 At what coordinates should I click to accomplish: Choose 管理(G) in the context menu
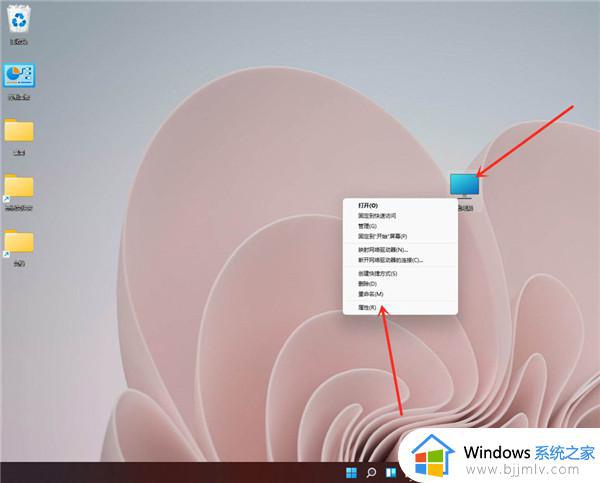click(400, 226)
